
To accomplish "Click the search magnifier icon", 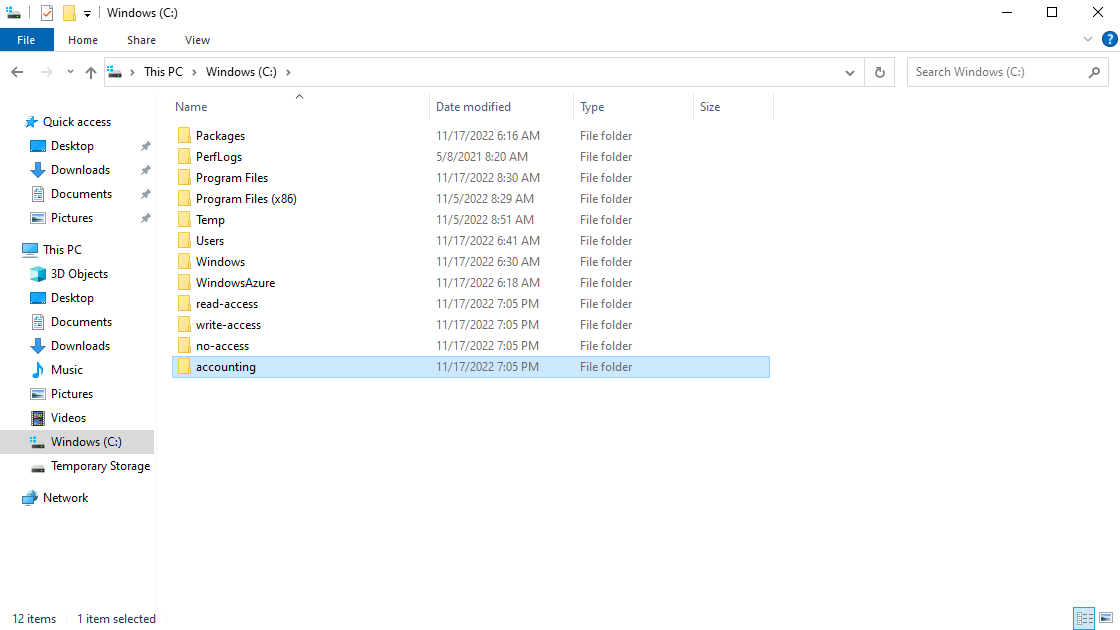I will pyautogui.click(x=1094, y=72).
